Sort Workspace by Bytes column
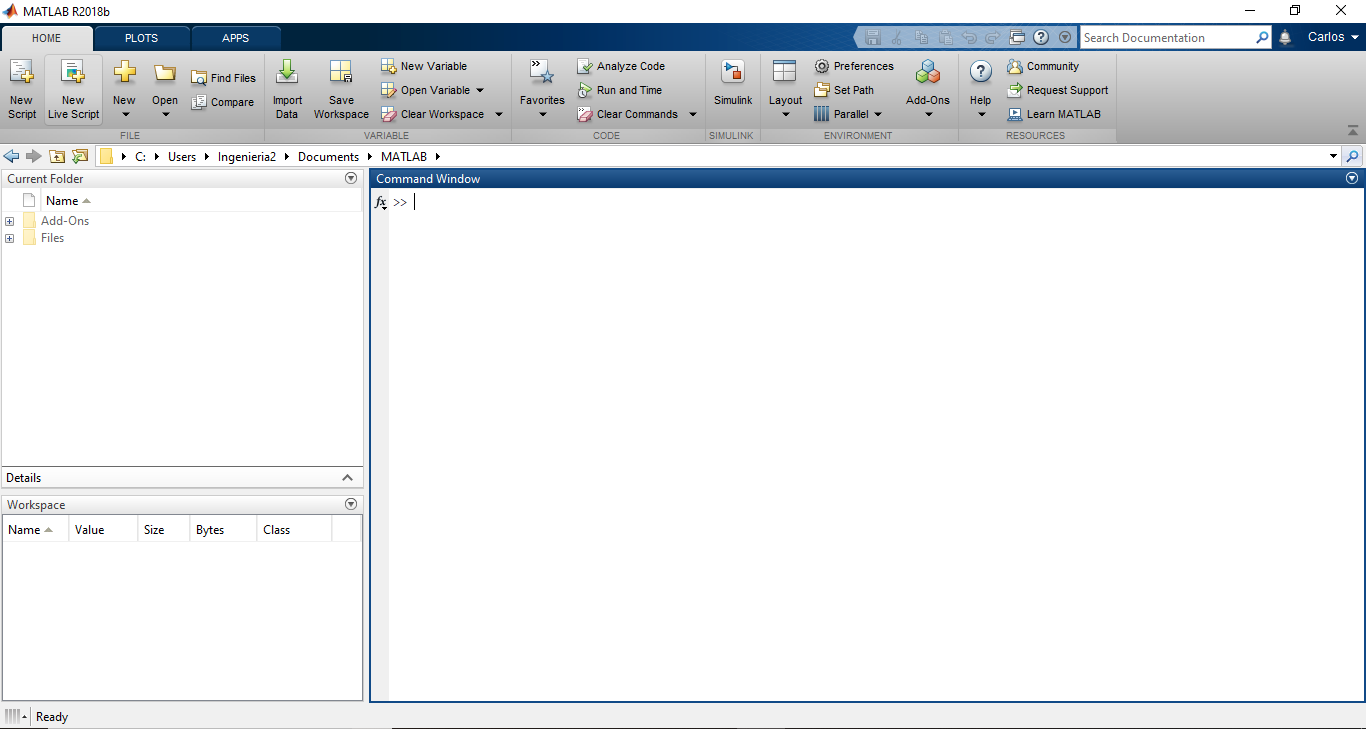This screenshot has height=729, width=1366. pyautogui.click(x=223, y=530)
